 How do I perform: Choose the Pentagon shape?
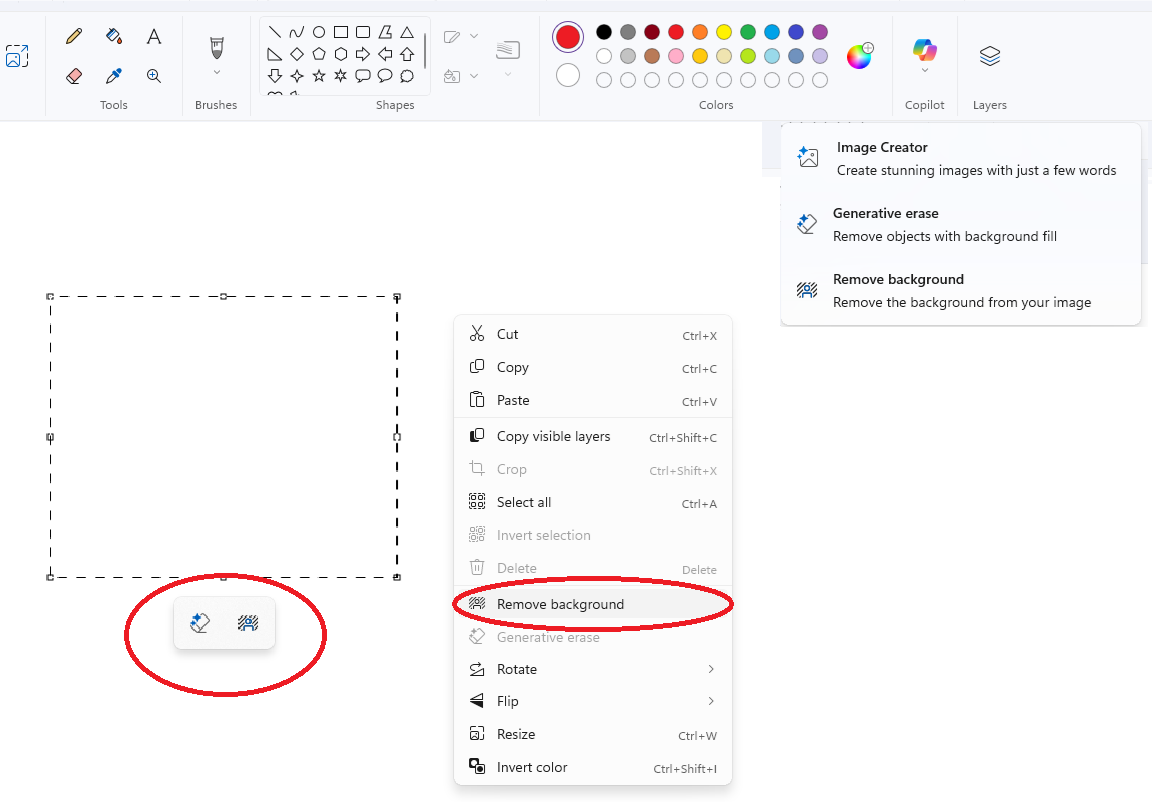pos(319,54)
